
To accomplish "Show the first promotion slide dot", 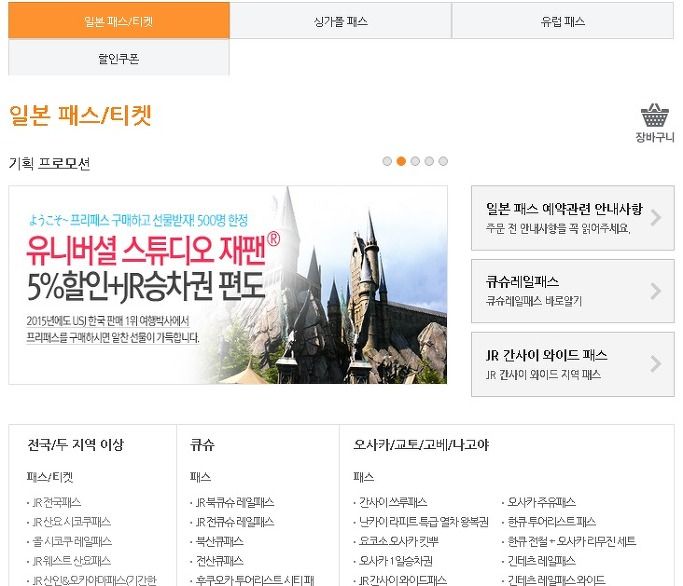I will tap(387, 161).
